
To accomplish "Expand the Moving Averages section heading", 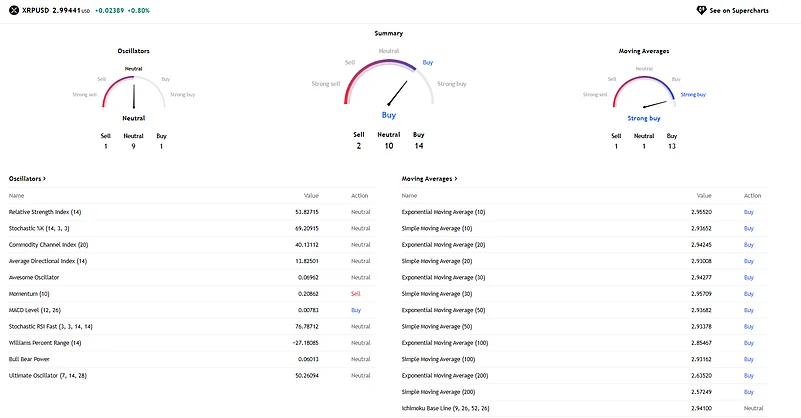I will tap(429, 179).
